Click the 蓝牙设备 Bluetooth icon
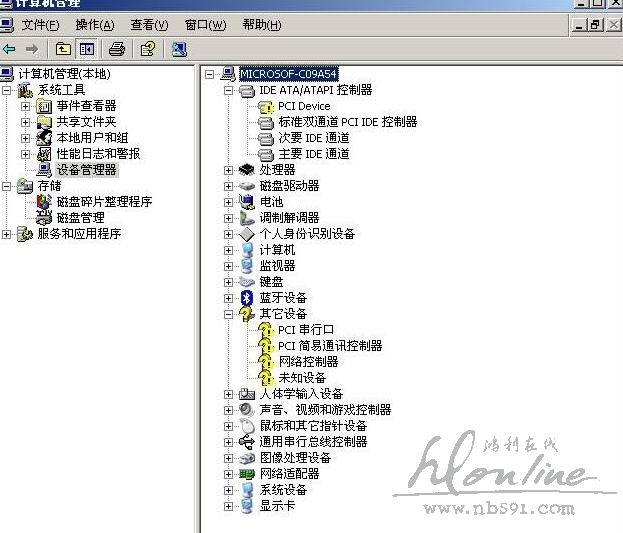 pyautogui.click(x=247, y=298)
